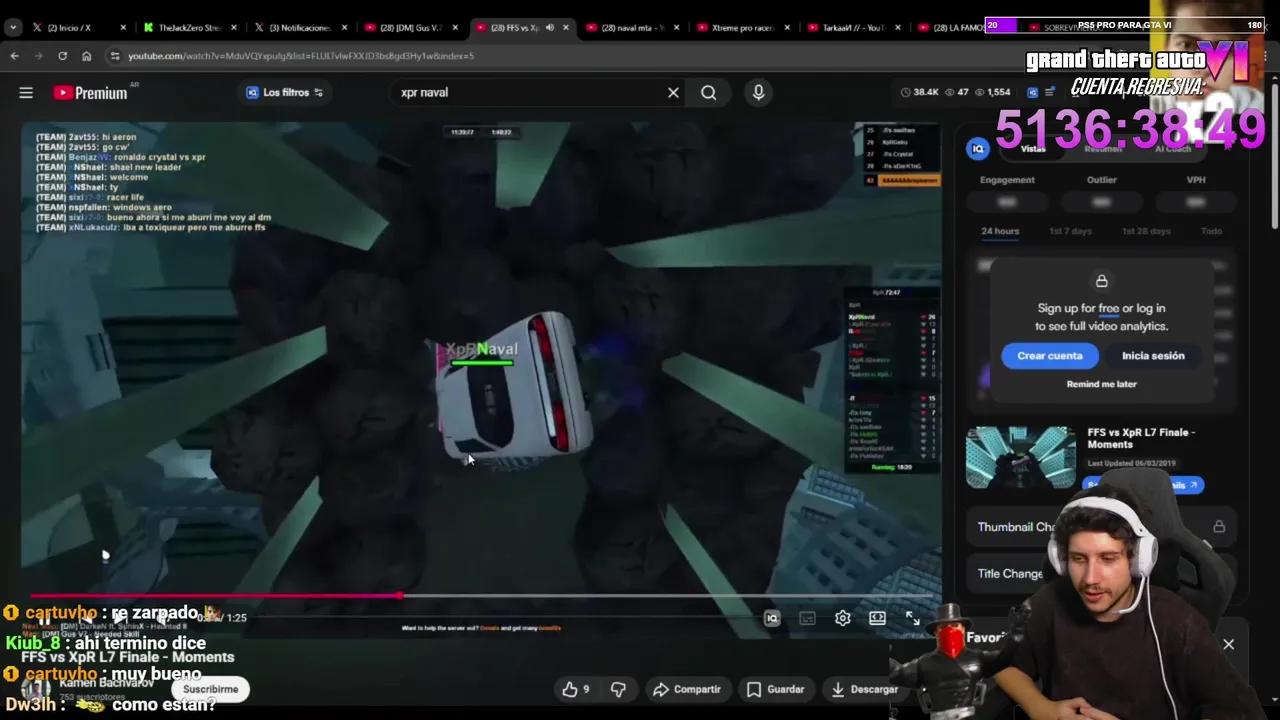The height and width of the screenshot is (720, 1280).
Task: Open the Los filtros filter chip
Action: pos(284,92)
